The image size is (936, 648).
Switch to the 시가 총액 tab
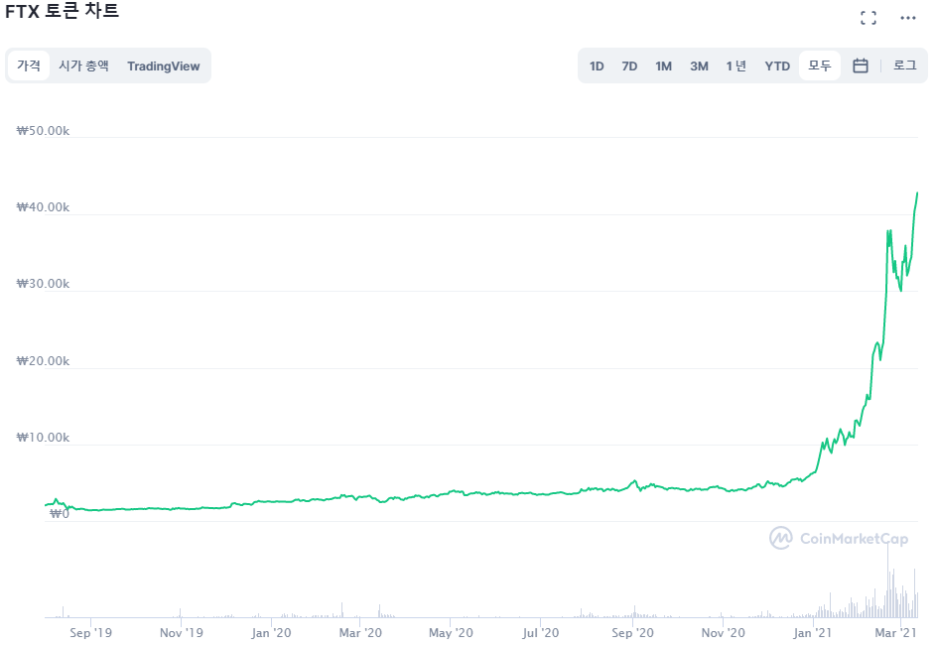84,66
